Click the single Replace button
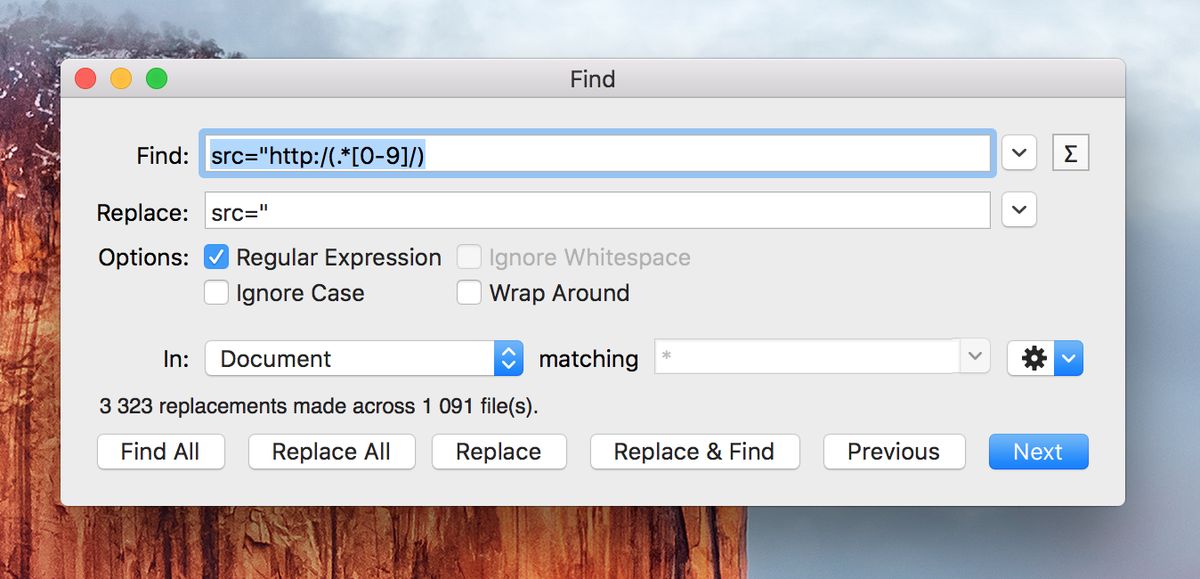Viewport: 1200px width, 579px height. coord(498,452)
